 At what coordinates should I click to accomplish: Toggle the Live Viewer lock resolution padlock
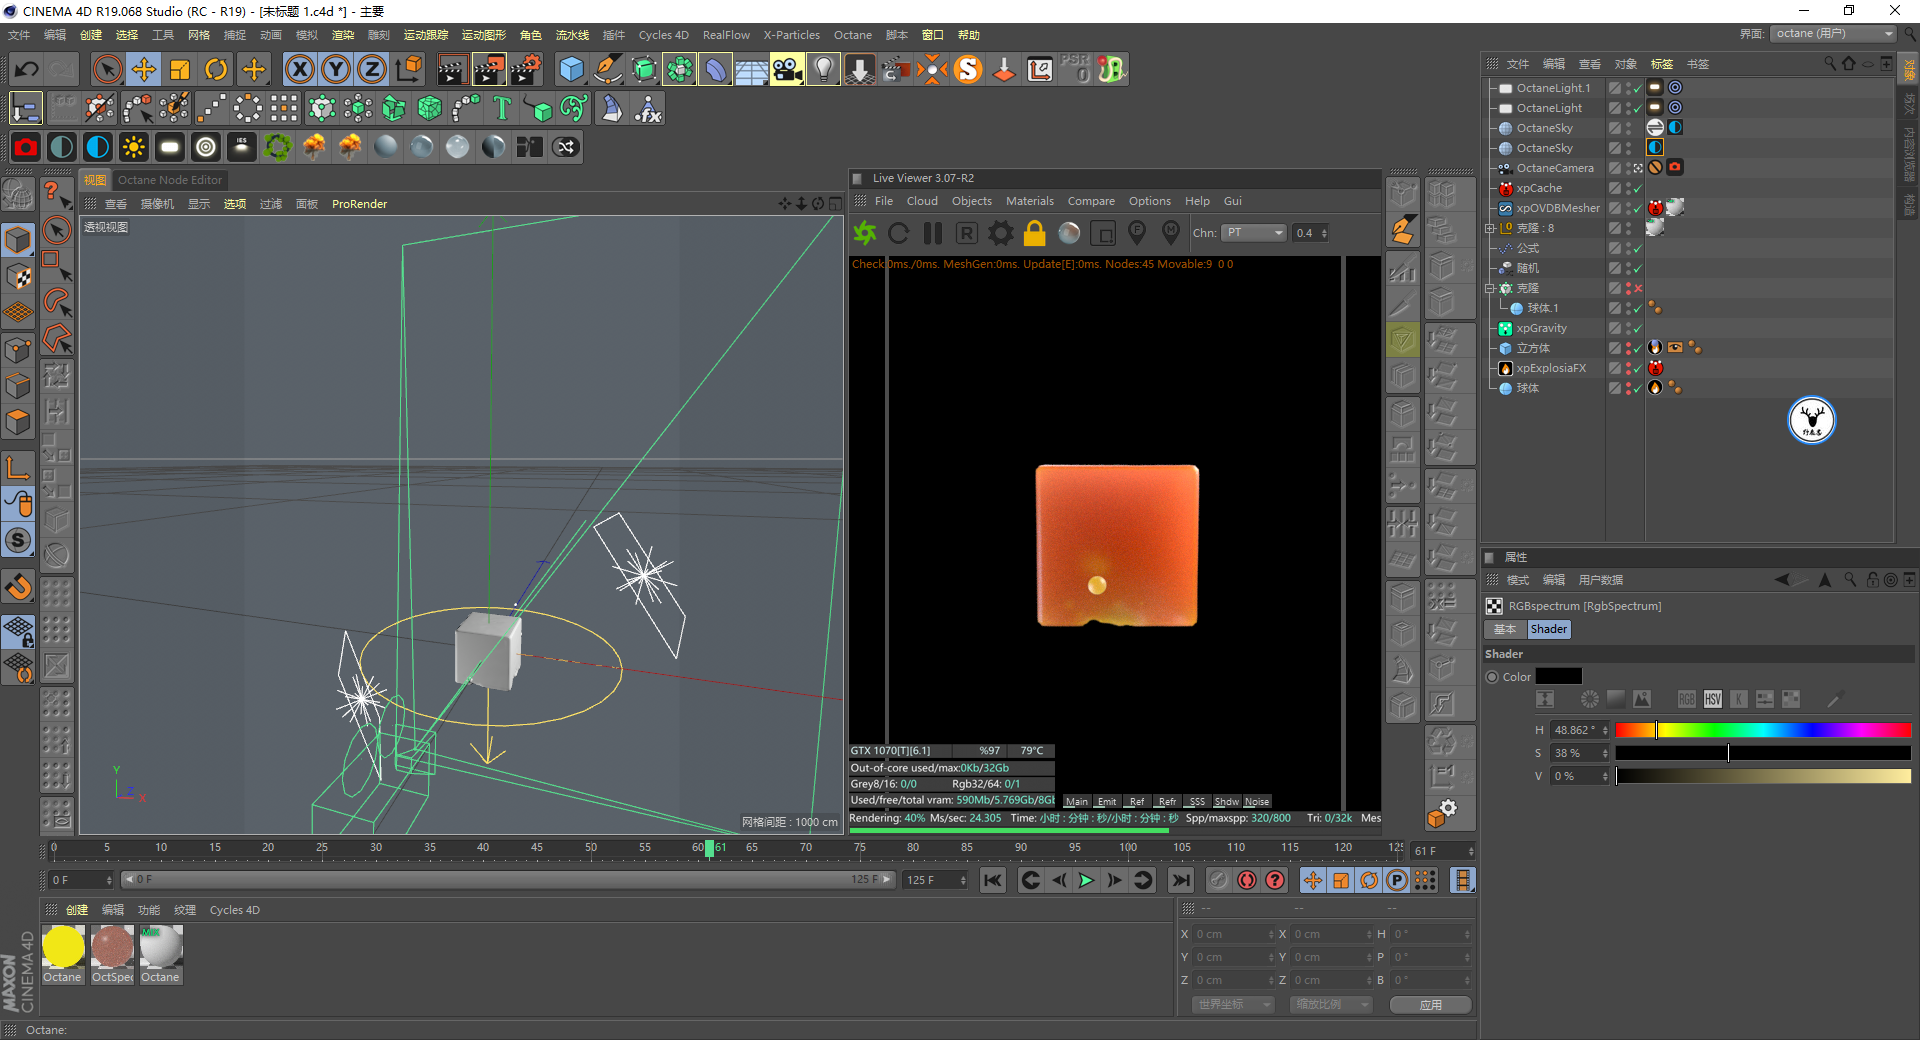coord(1034,233)
